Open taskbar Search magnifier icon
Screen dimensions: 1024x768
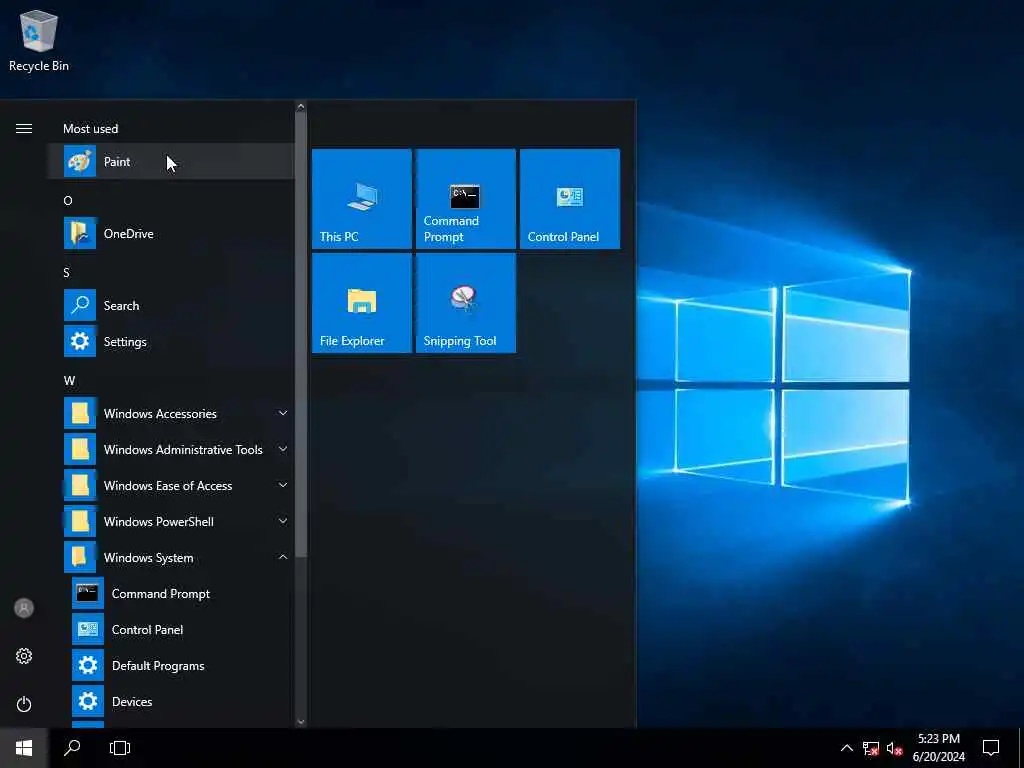pyautogui.click(x=72, y=748)
